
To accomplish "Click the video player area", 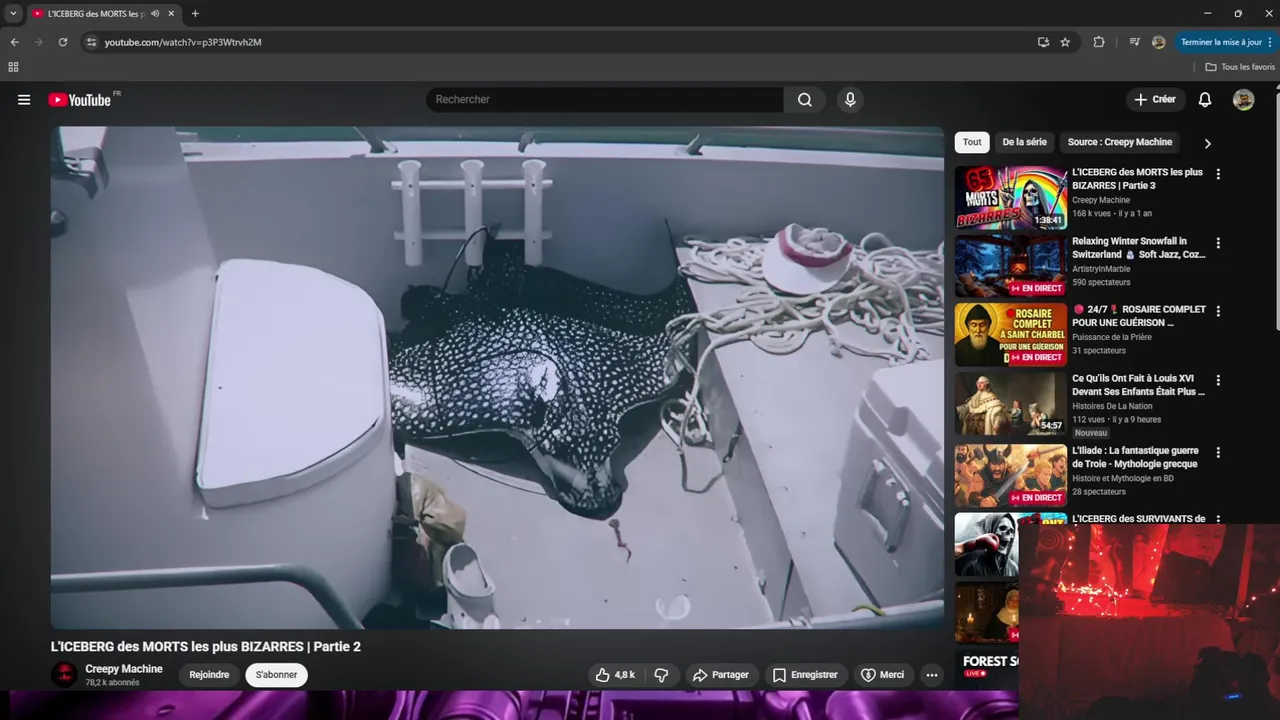I will point(497,378).
